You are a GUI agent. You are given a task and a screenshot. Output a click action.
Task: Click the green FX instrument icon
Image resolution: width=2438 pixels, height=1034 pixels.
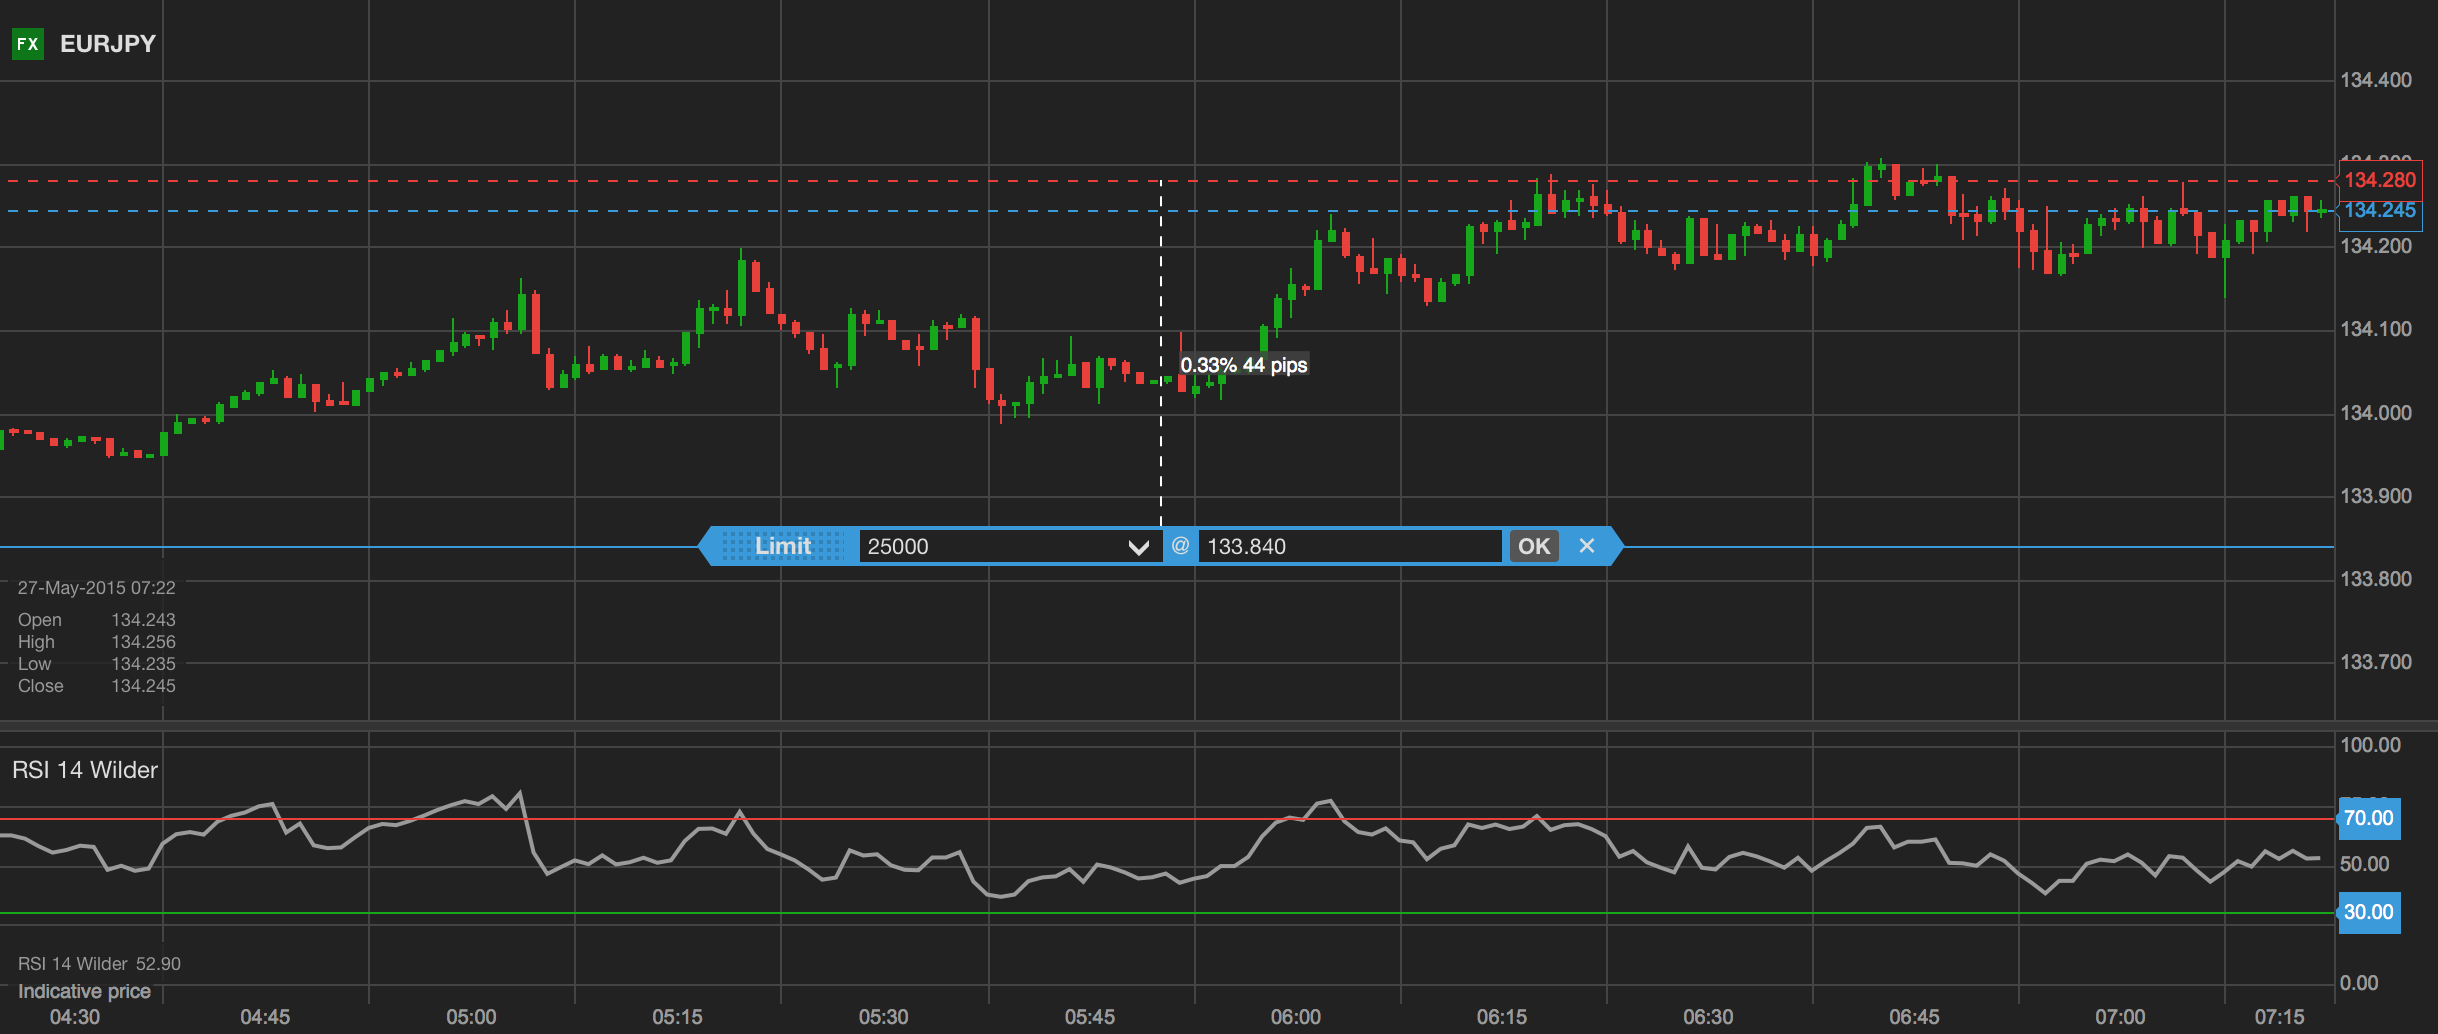coord(27,44)
